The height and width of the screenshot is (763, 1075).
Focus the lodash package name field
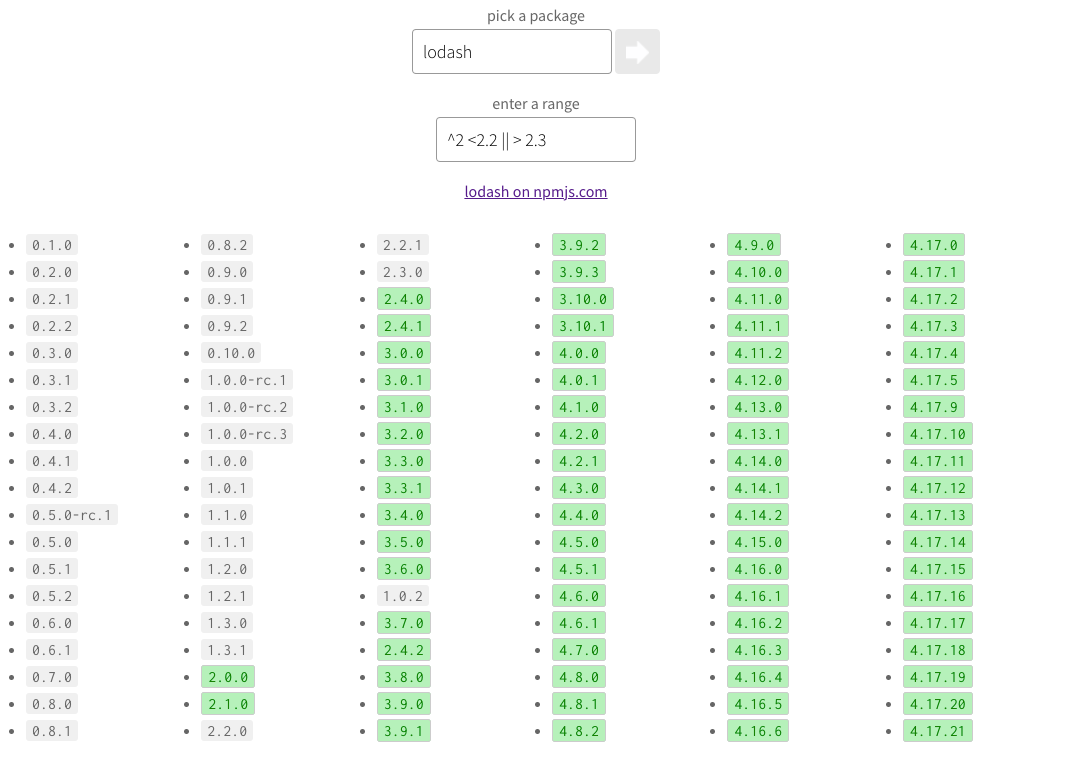[x=511, y=51]
